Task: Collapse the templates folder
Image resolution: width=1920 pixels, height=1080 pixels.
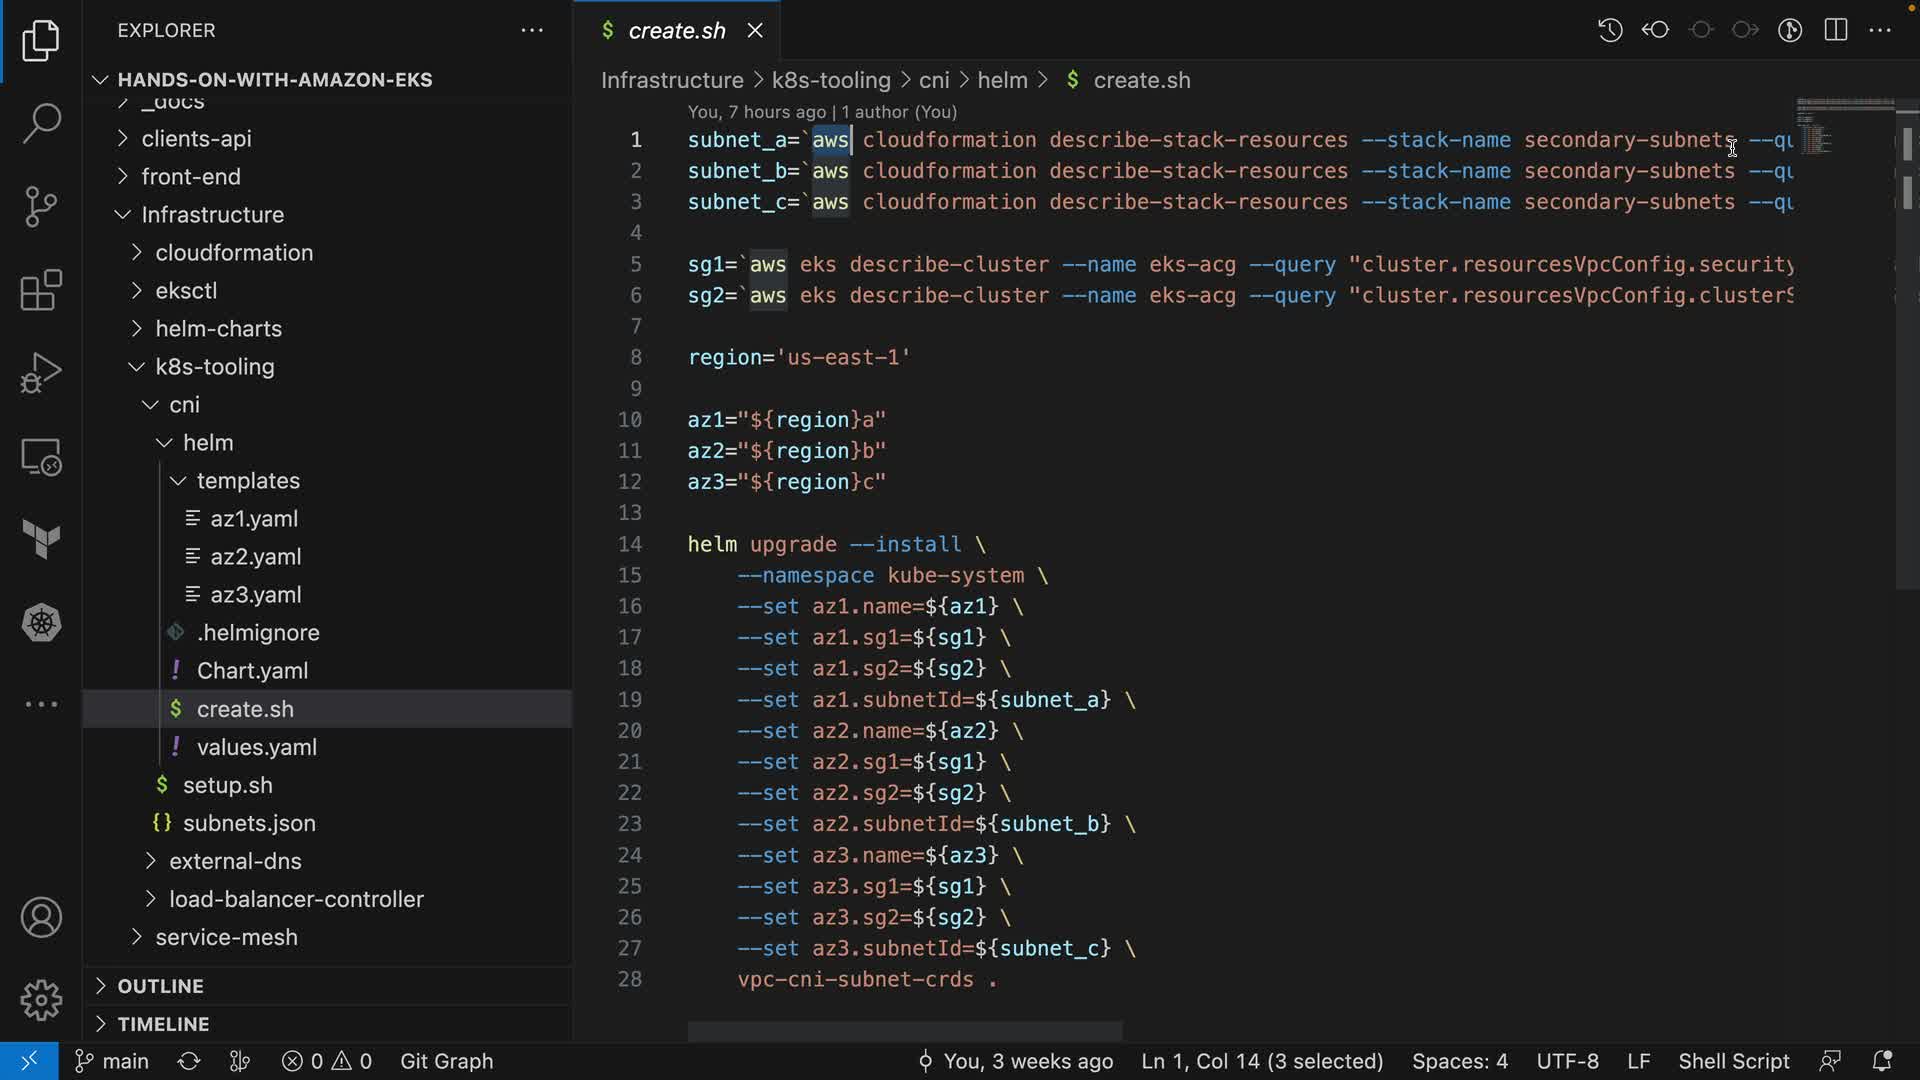Action: pos(248,481)
